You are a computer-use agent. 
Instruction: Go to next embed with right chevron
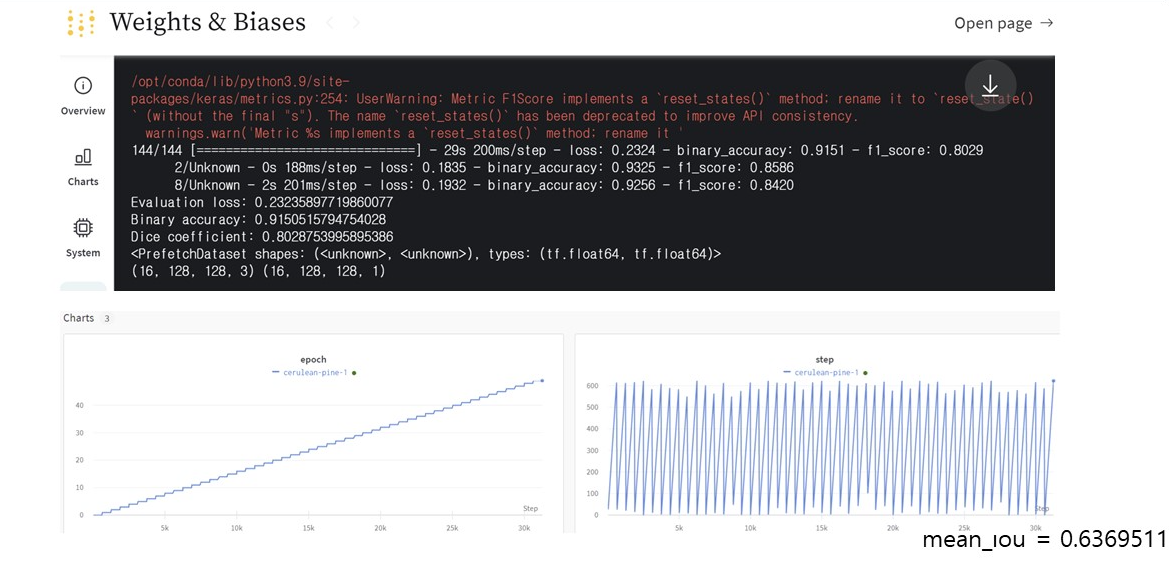(x=356, y=23)
